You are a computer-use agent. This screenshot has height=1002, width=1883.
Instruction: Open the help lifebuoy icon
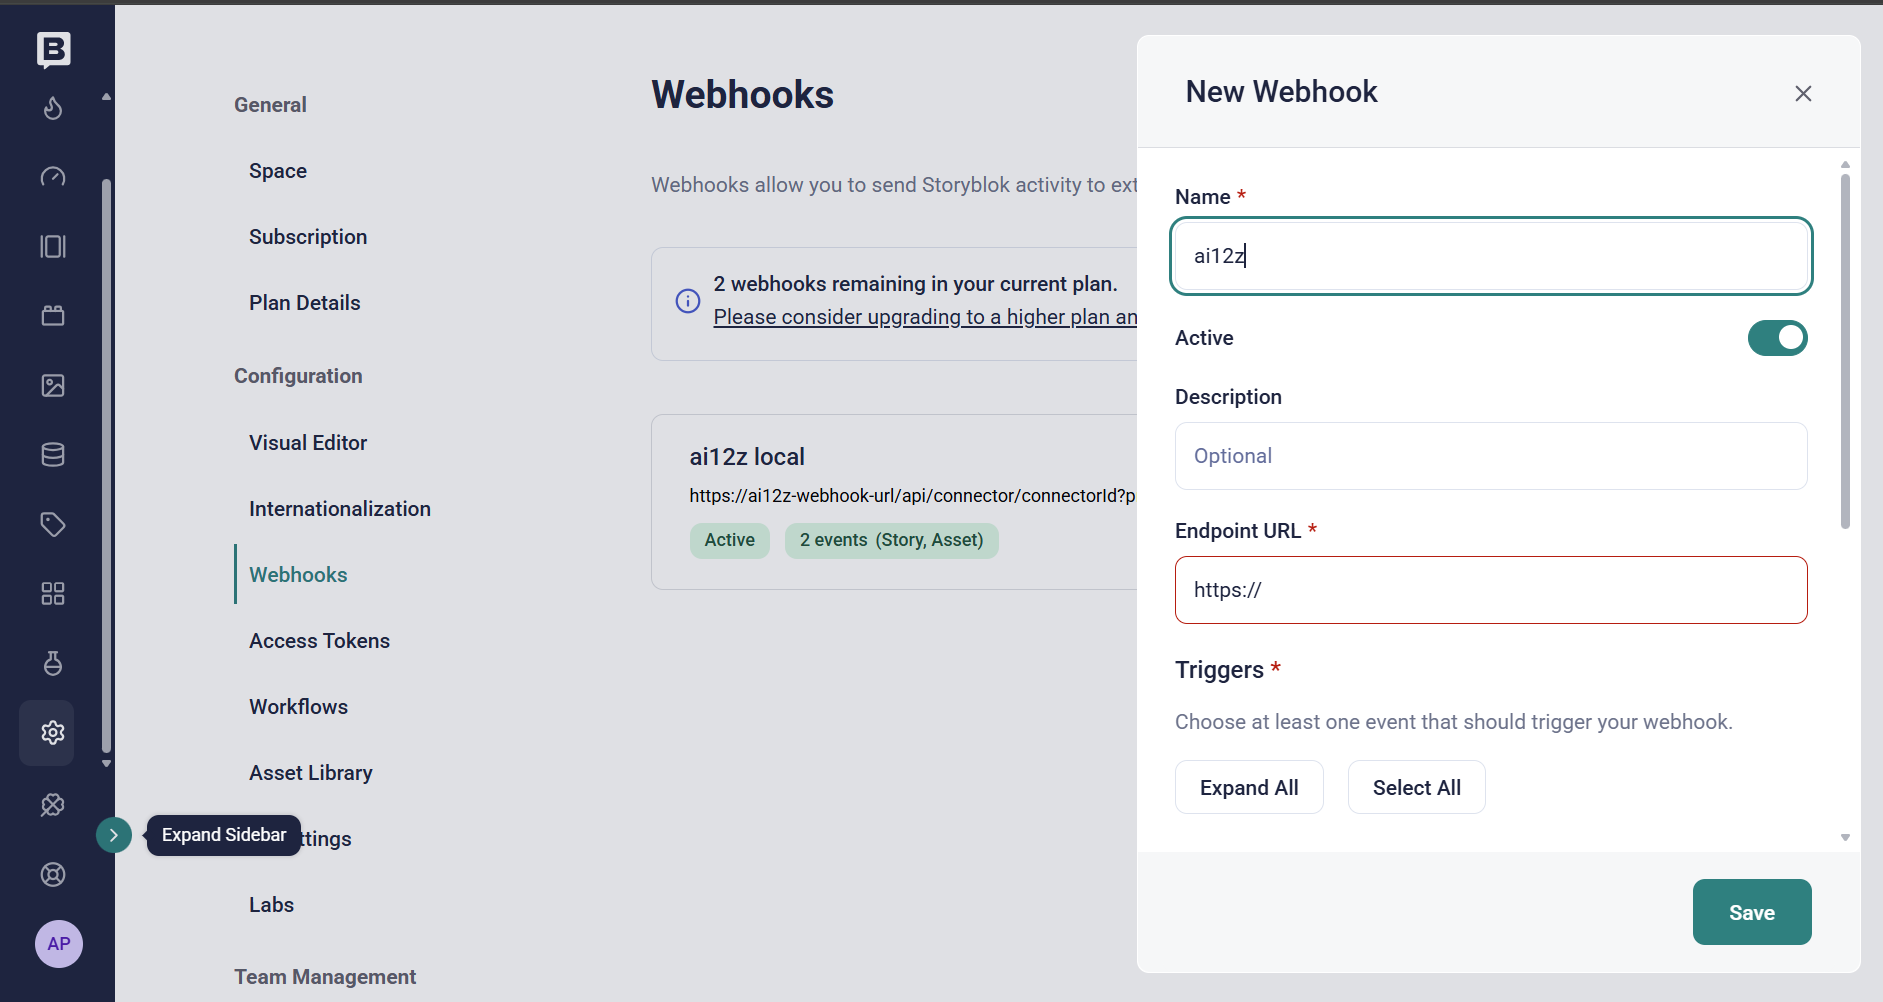pyautogui.click(x=53, y=874)
